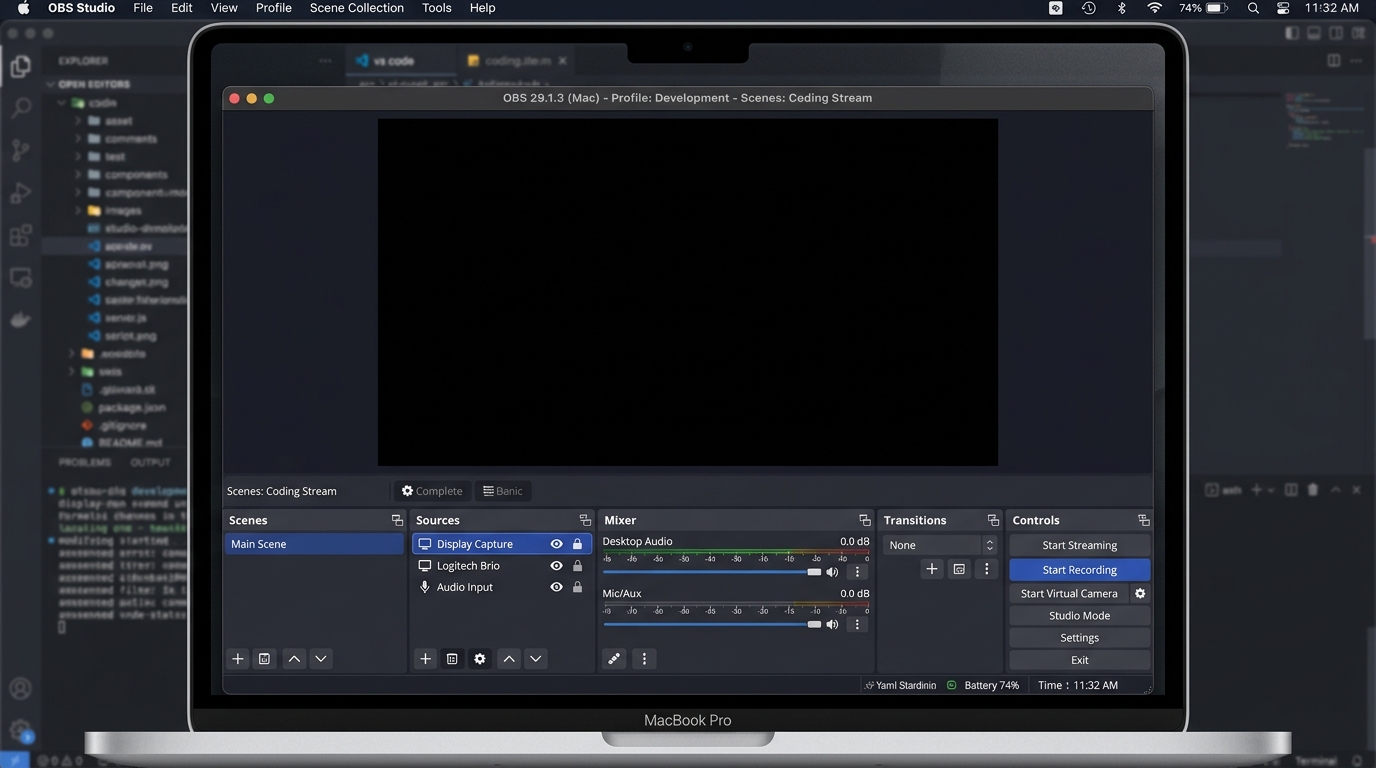Click the Mic/Aux three-dot options icon
Image resolution: width=1376 pixels, height=768 pixels.
point(857,624)
